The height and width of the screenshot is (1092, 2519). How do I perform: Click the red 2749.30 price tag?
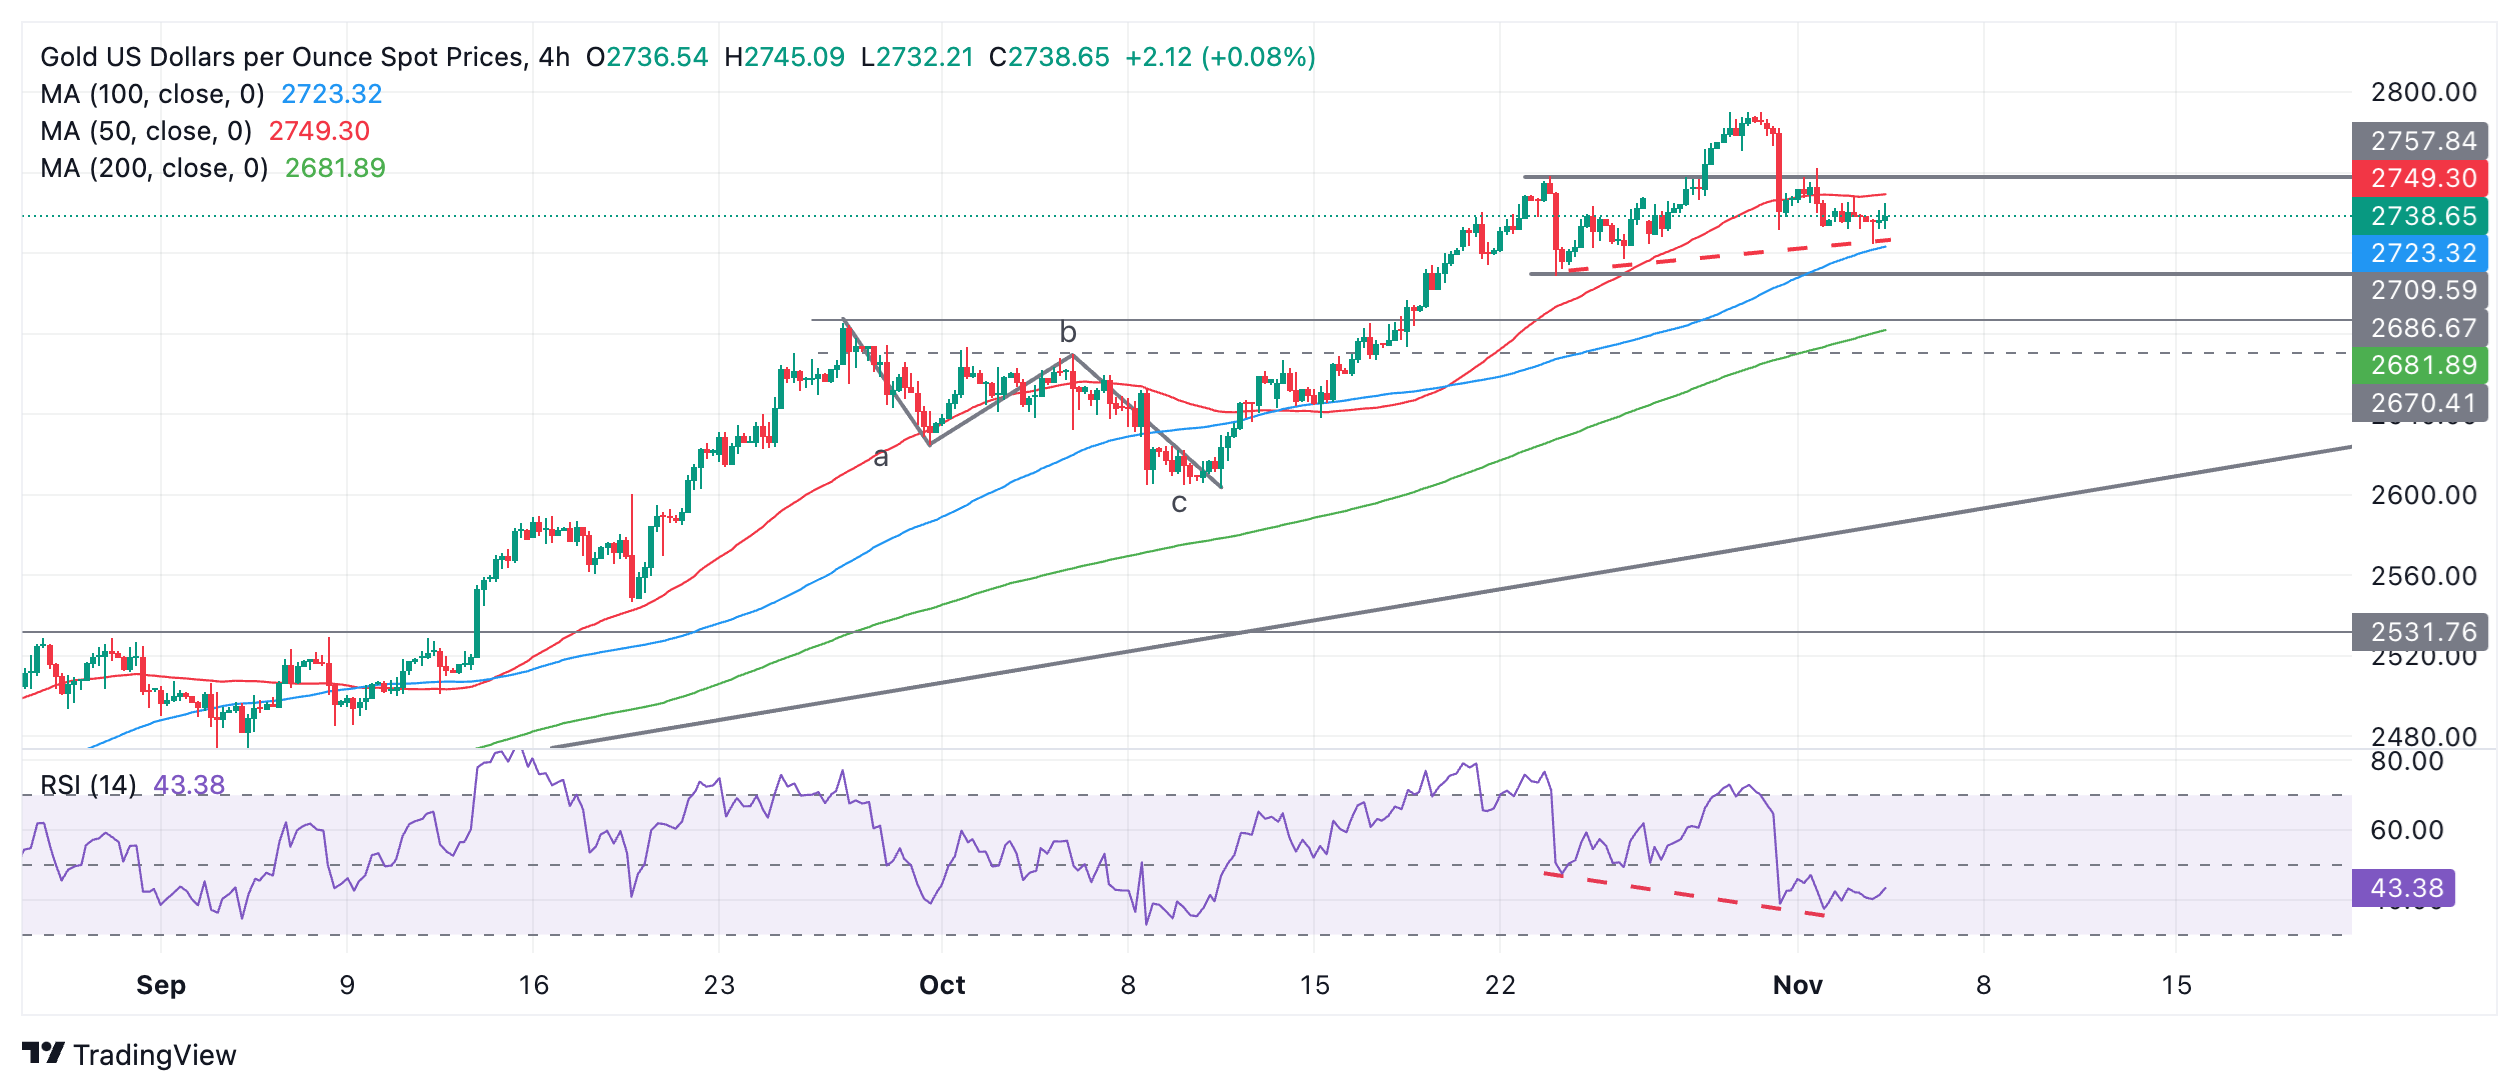click(x=2422, y=178)
